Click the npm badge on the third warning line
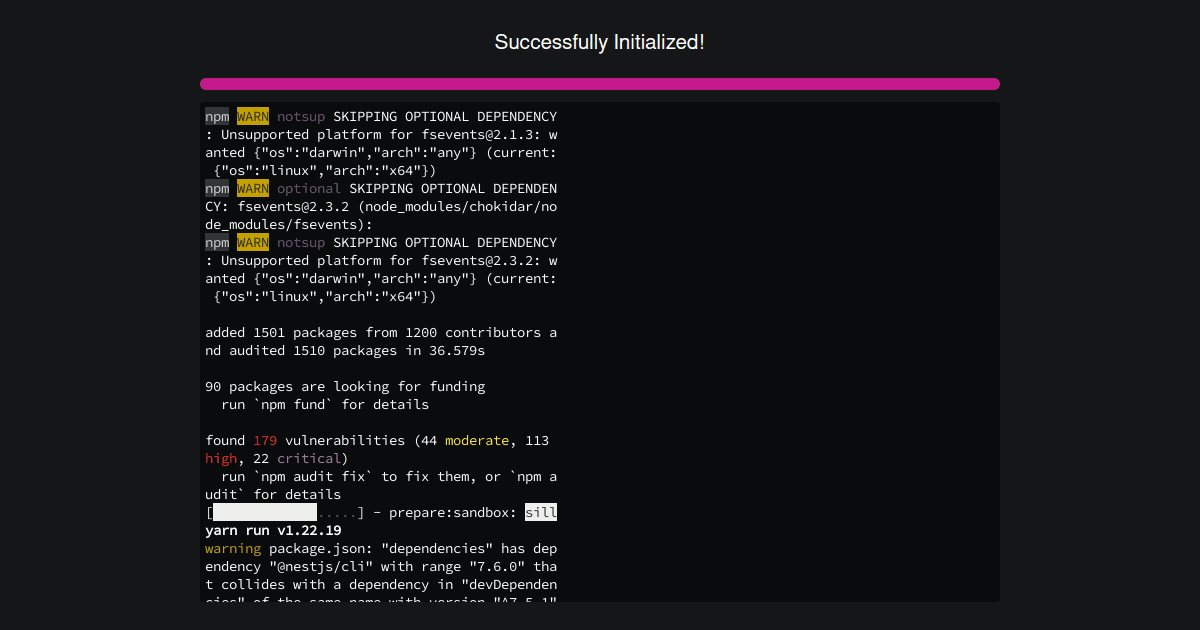The image size is (1200, 630). click(216, 242)
